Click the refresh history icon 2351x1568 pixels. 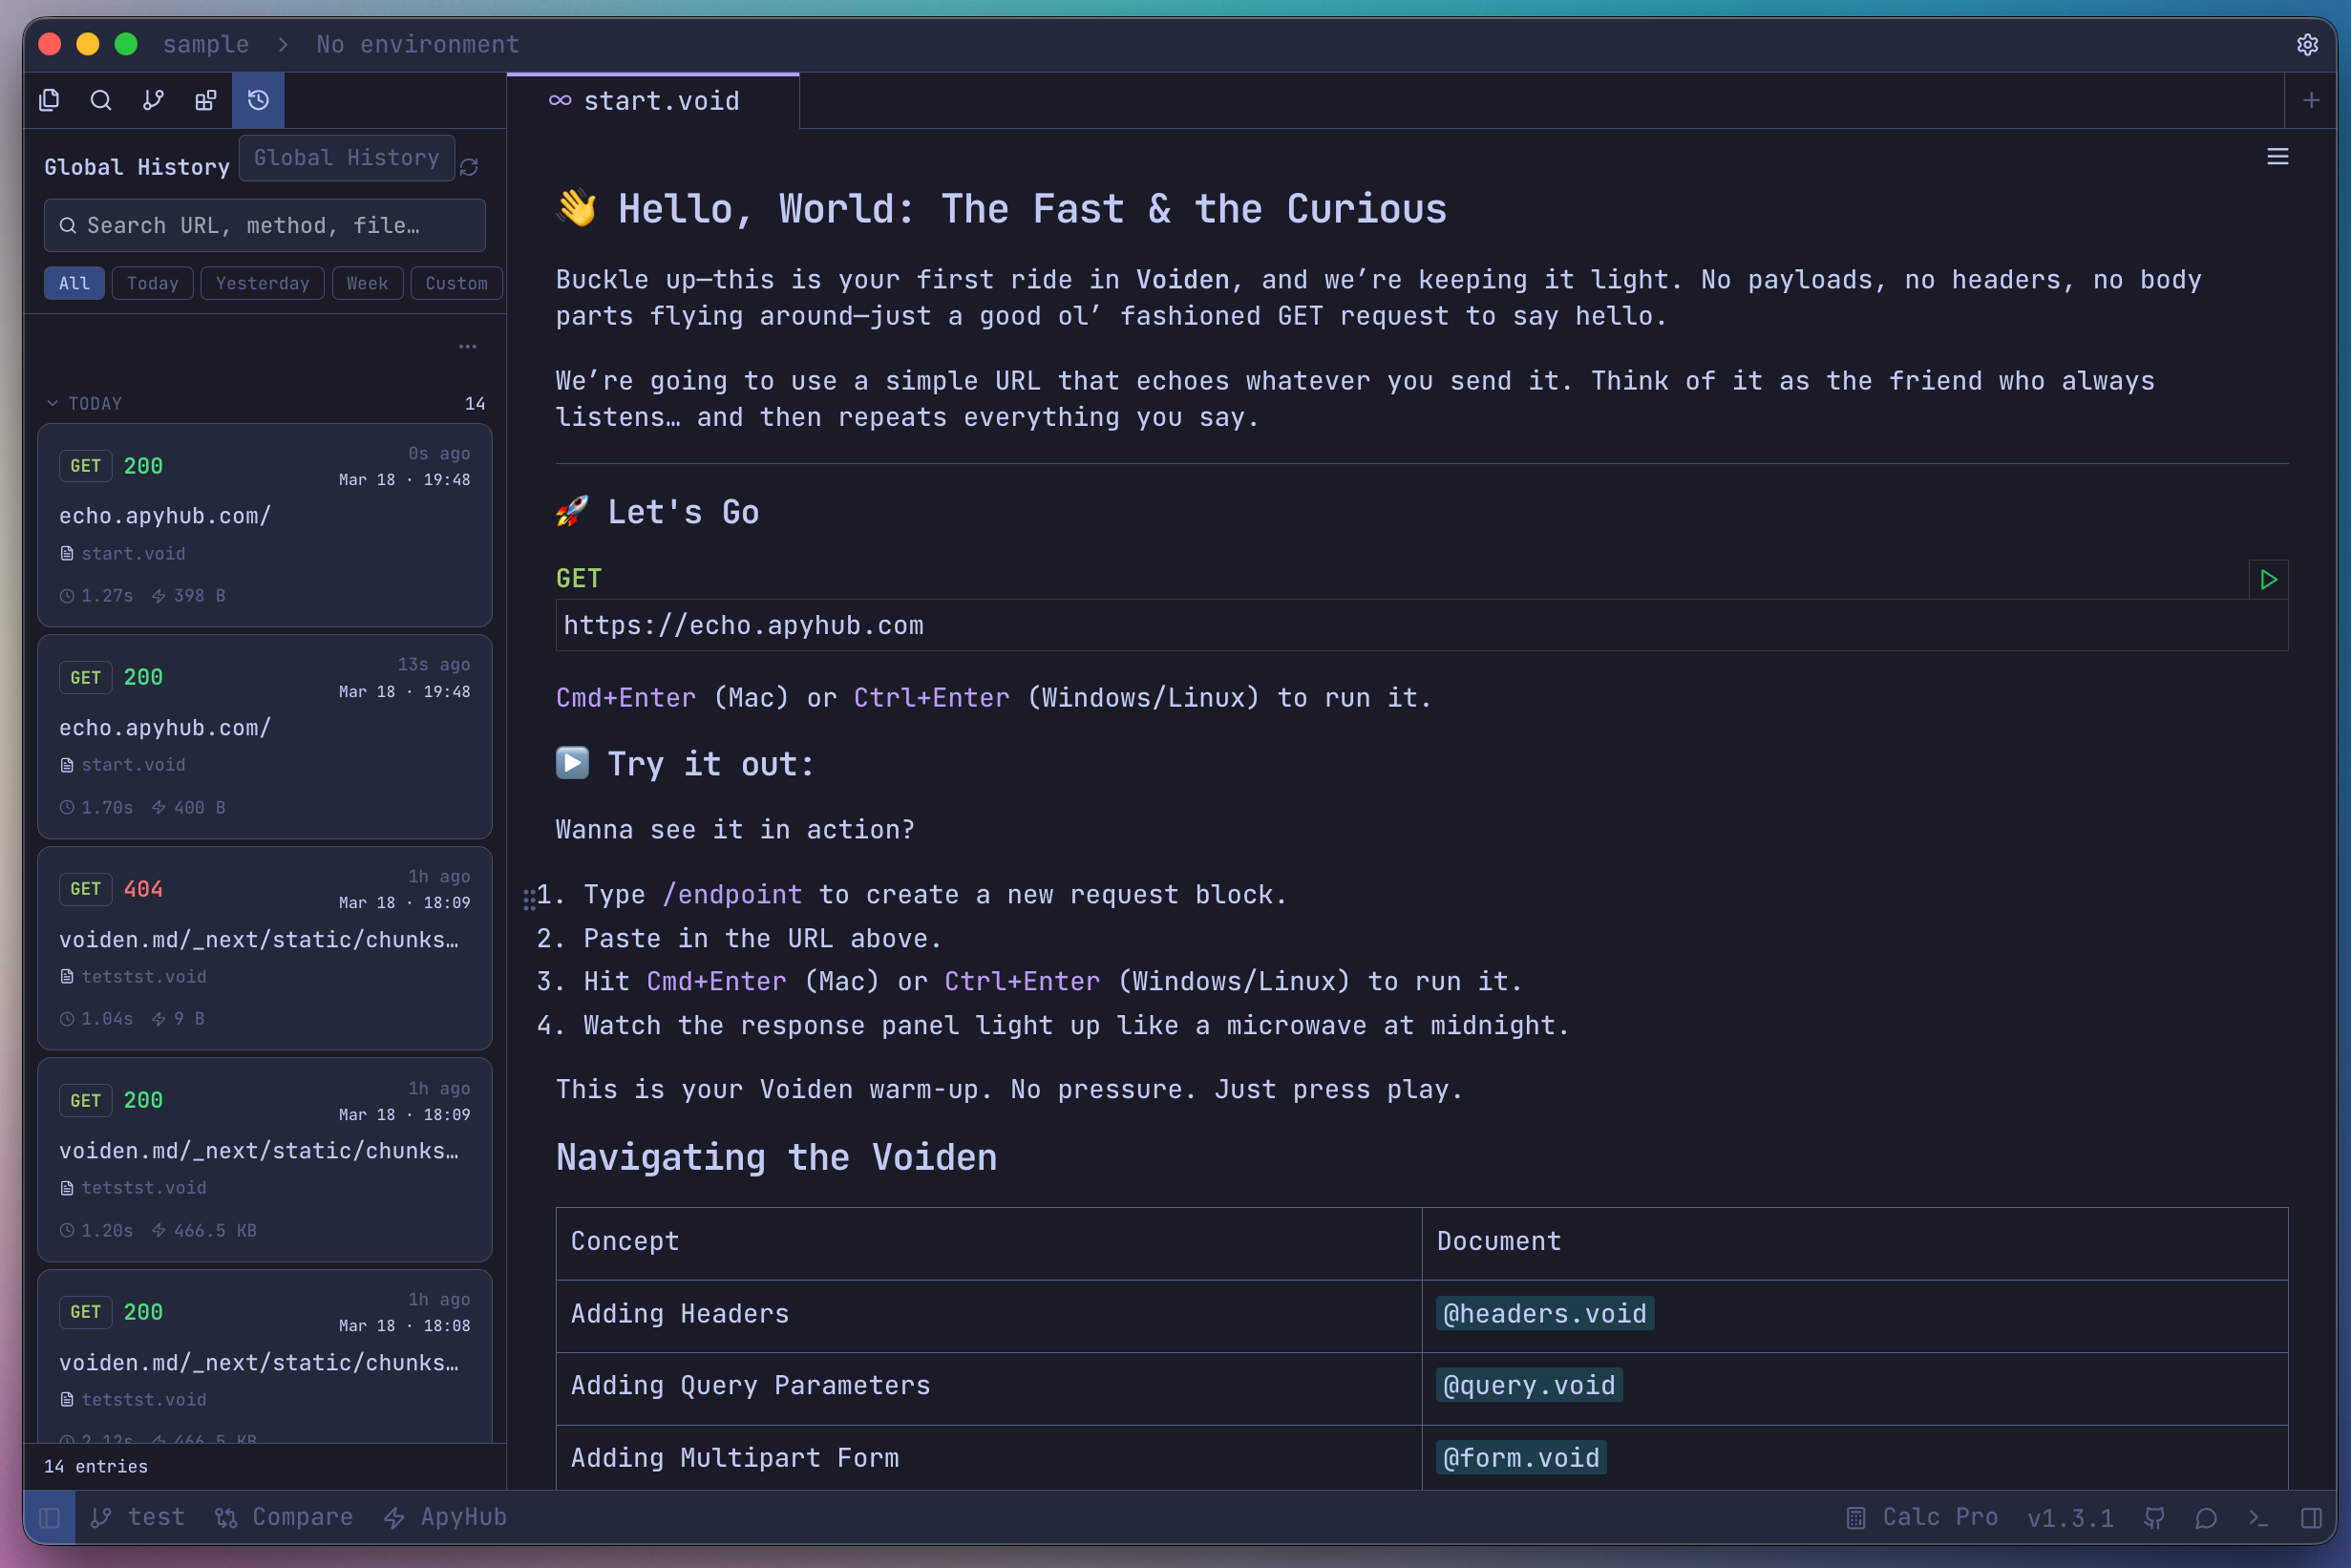[x=469, y=167]
